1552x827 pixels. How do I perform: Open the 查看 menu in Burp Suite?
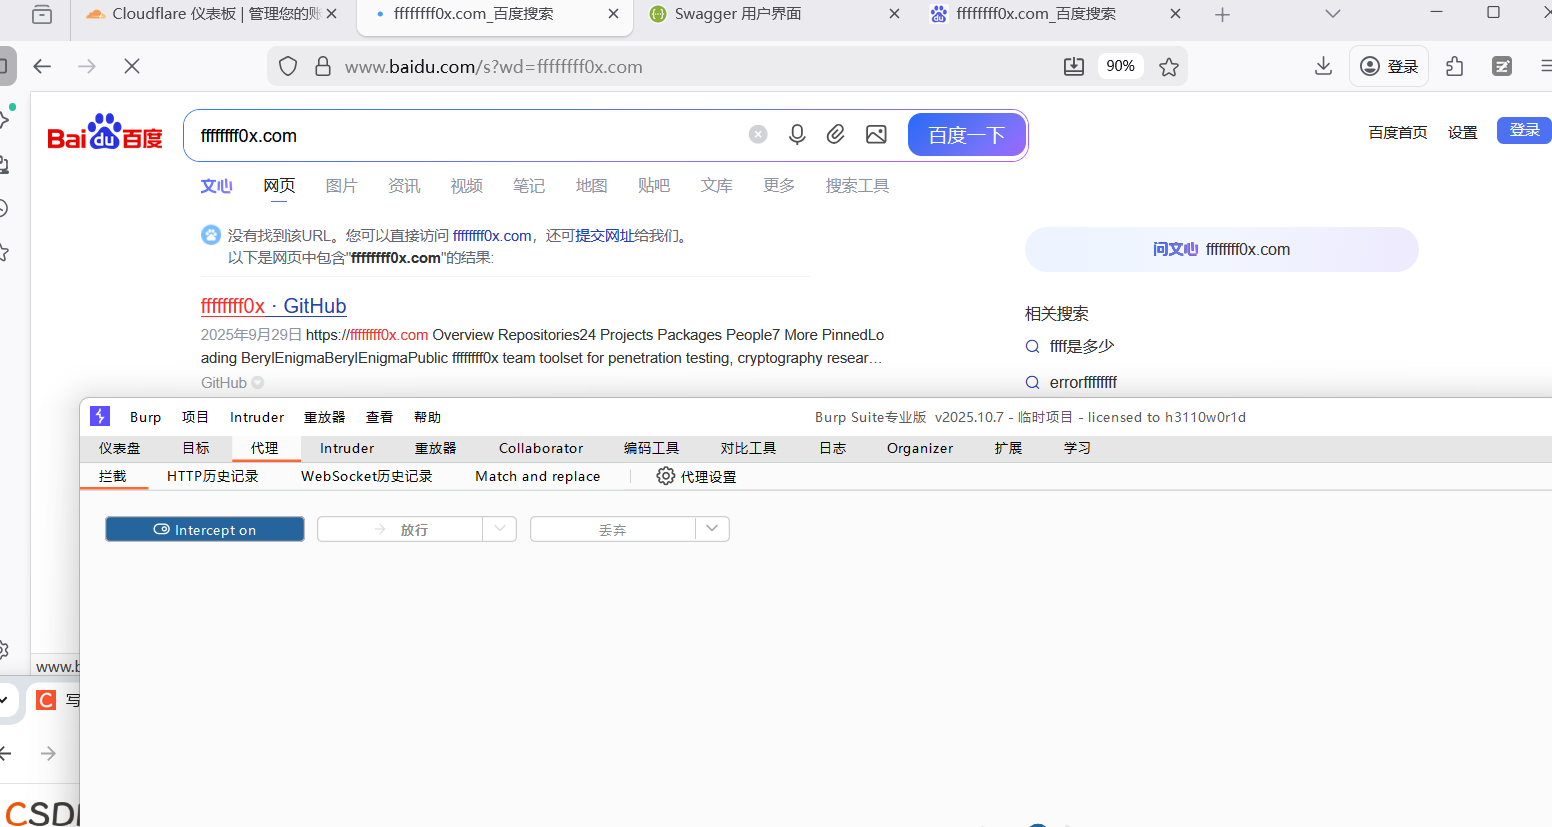[x=379, y=417]
